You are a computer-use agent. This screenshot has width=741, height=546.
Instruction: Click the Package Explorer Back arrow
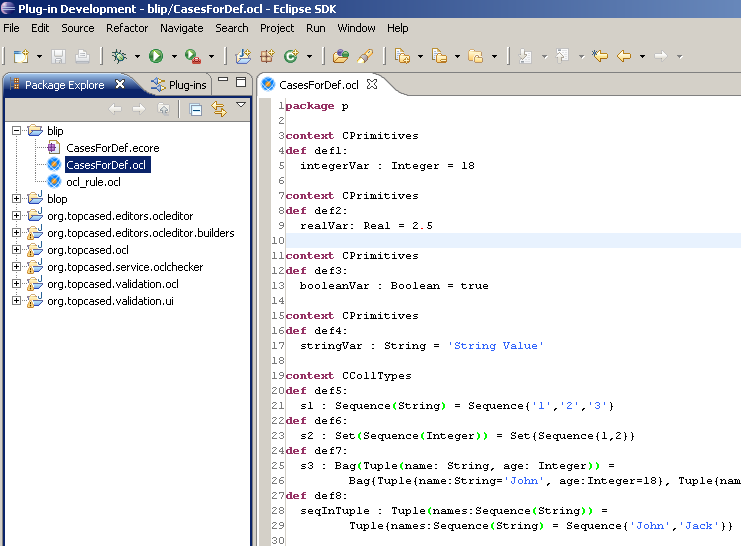pyautogui.click(x=115, y=110)
